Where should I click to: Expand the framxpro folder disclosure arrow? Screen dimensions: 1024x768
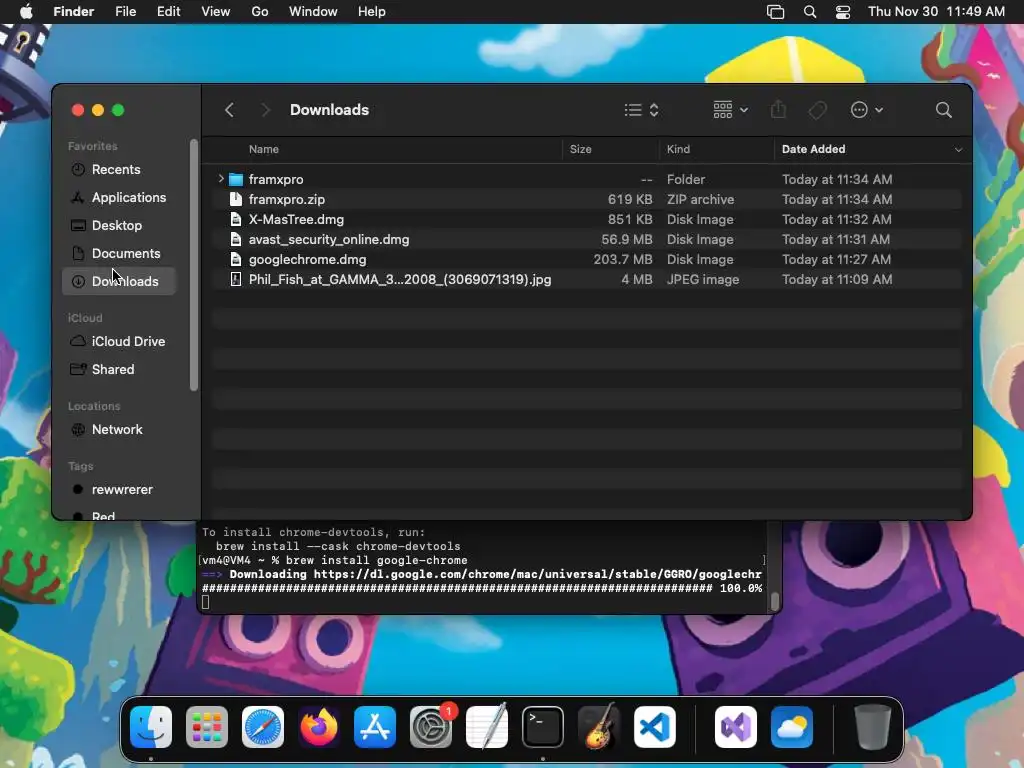(x=221, y=178)
